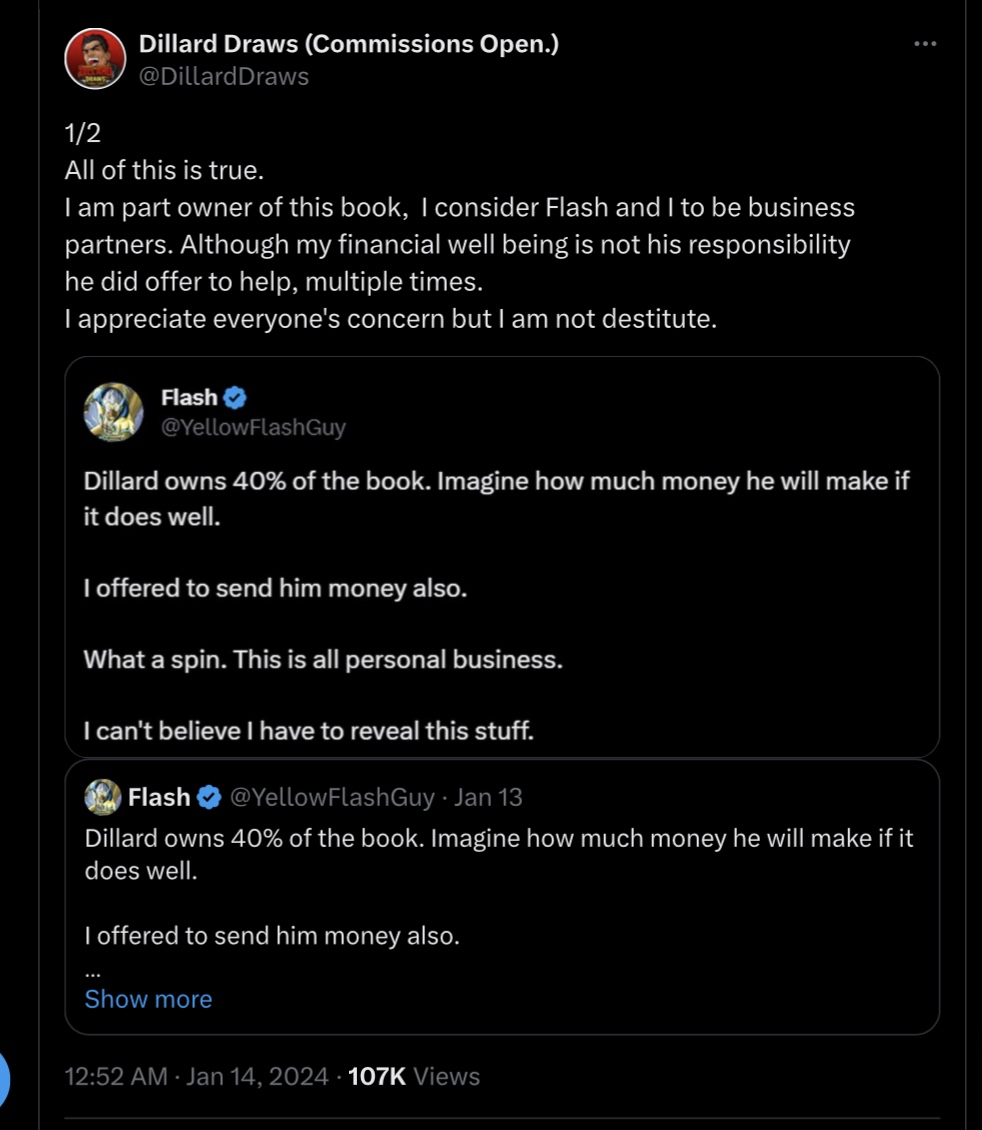Click the Jan 13 date on quoted tweet
982x1130 pixels.
tap(488, 797)
